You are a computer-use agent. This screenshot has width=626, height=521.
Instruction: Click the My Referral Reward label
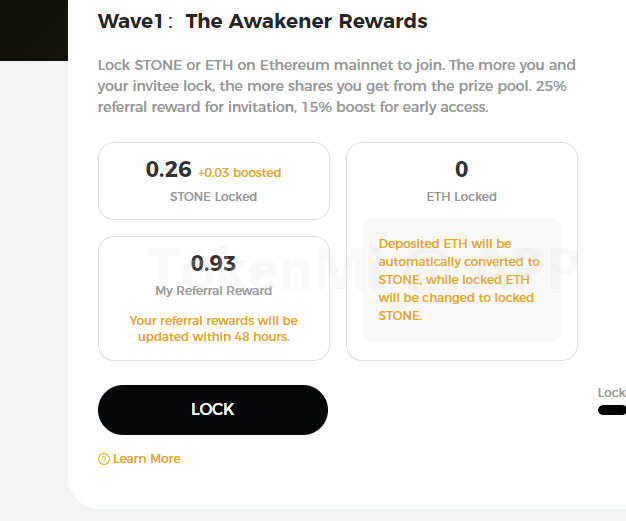[x=213, y=291]
